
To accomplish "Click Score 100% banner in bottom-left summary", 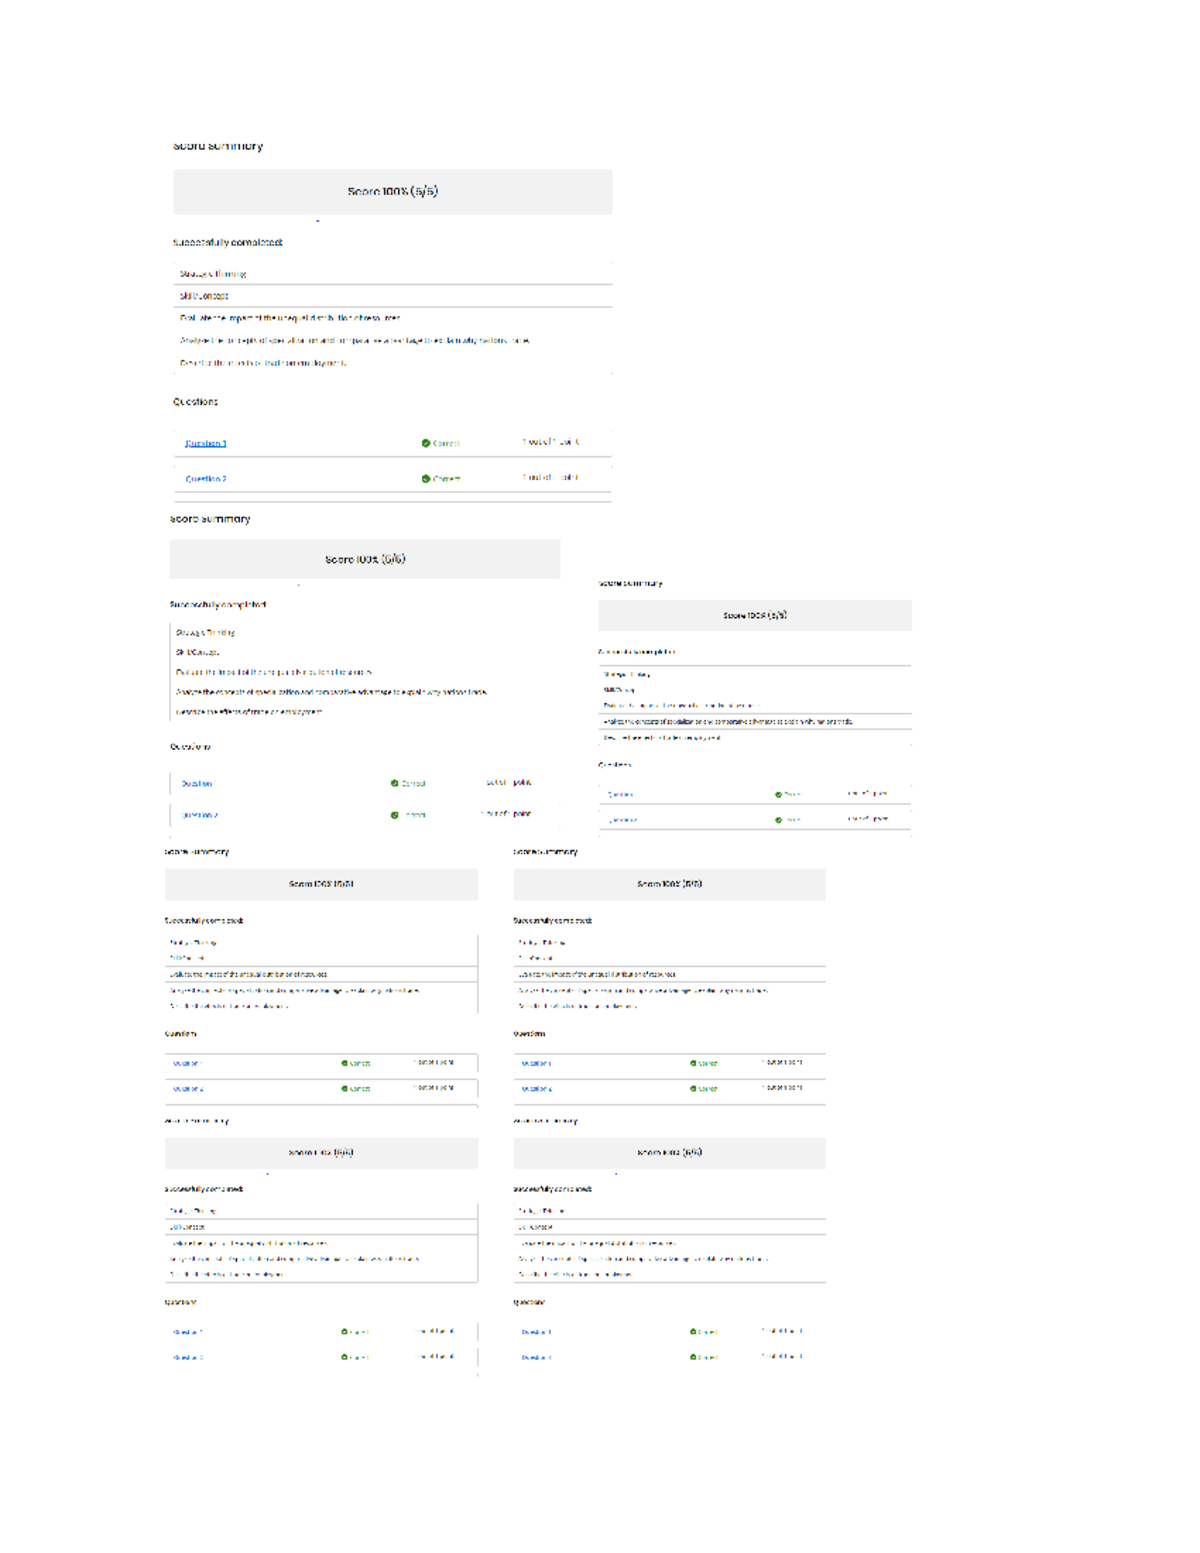I will point(321,1153).
